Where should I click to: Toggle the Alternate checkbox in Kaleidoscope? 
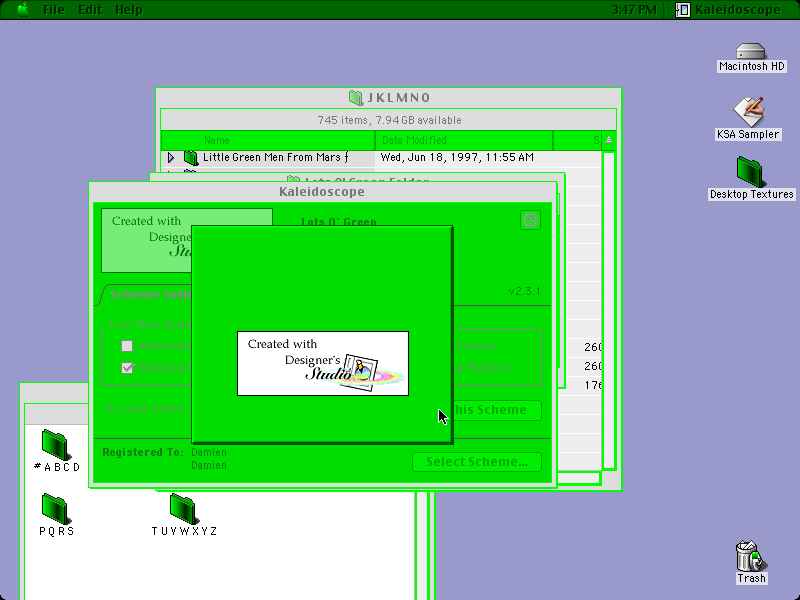pyautogui.click(x=127, y=346)
